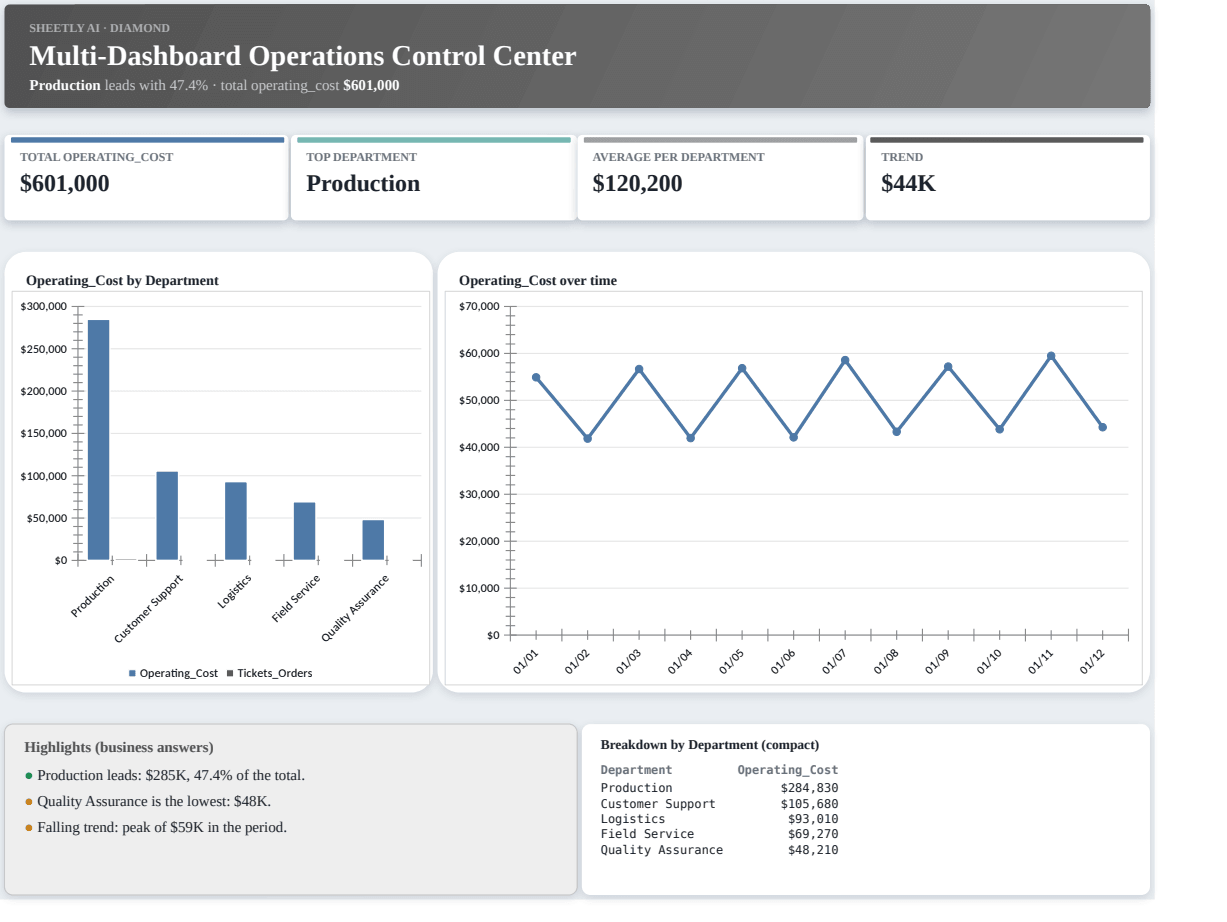Click the $93,010 value in breakdown table
The width and height of the screenshot is (1227, 922).
tap(813, 819)
